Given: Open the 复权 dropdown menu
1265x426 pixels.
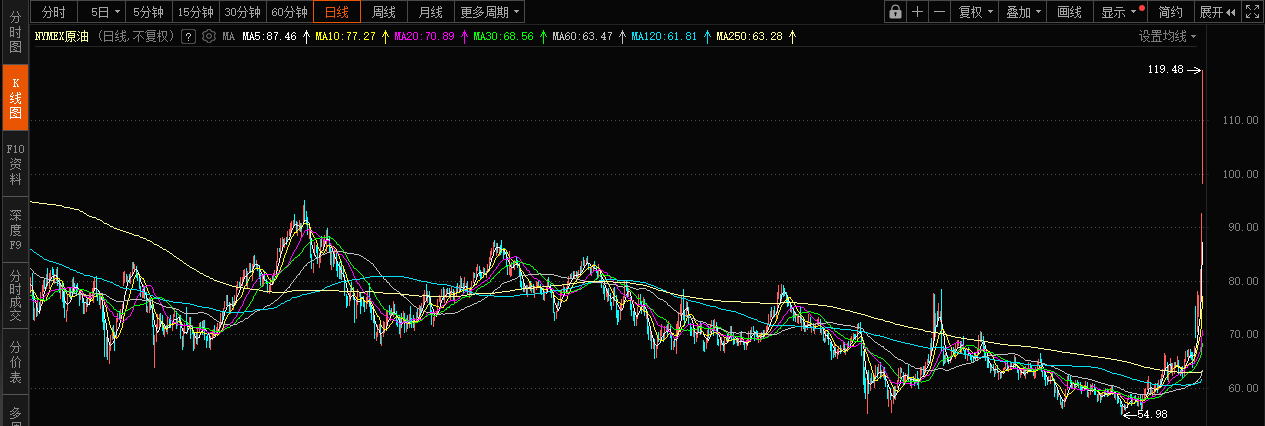Looking at the screenshot, I should tap(976, 12).
